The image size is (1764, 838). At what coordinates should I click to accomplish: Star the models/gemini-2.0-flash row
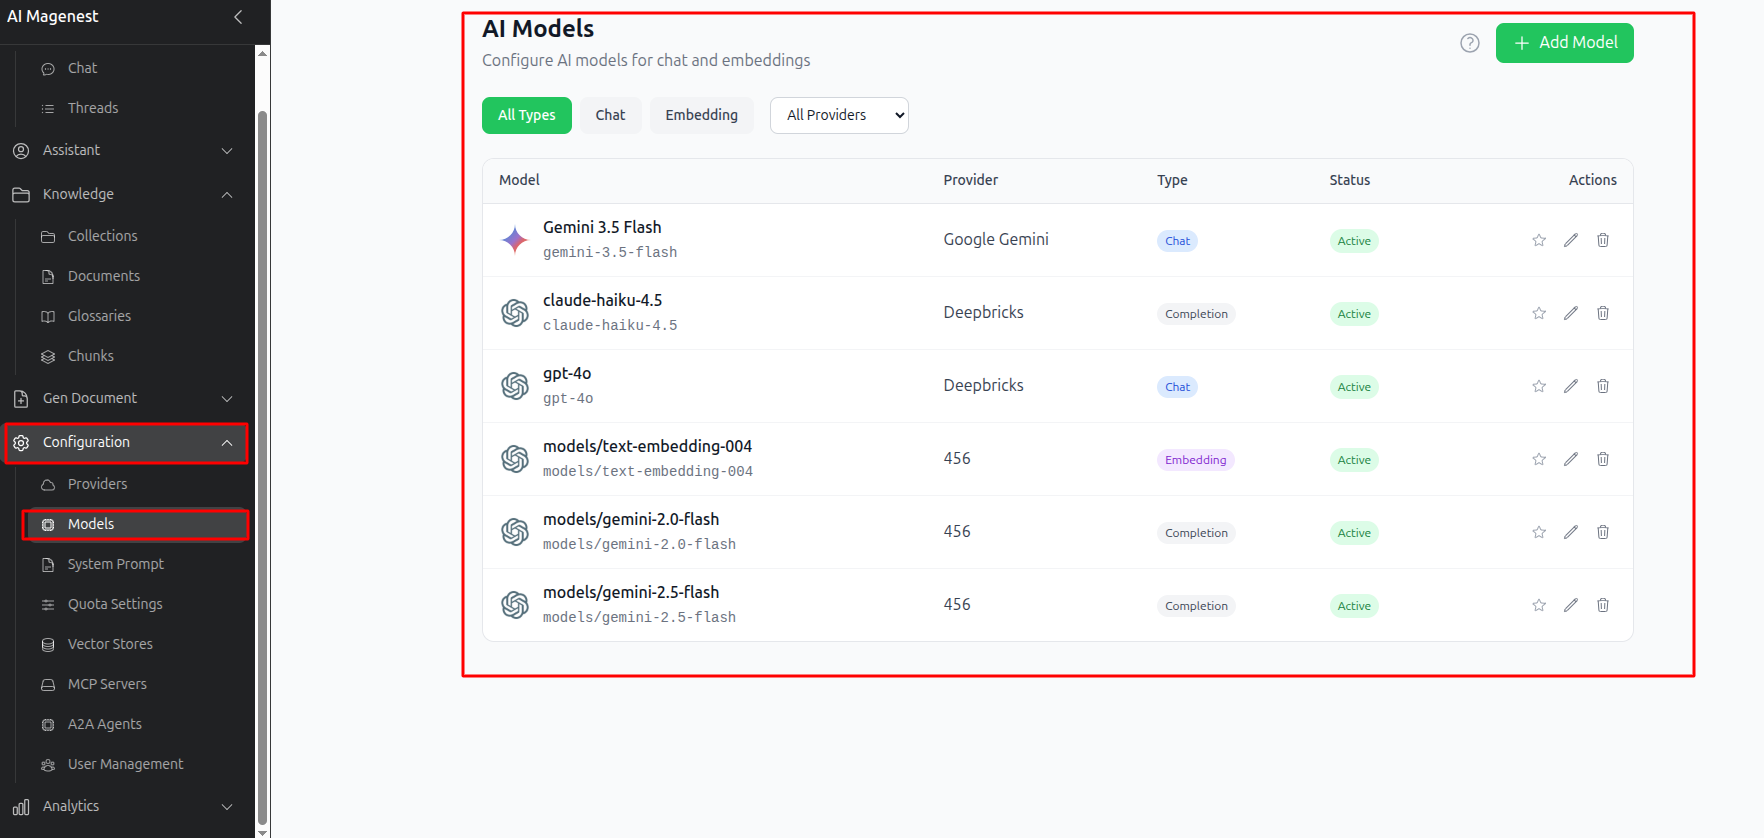click(1539, 532)
